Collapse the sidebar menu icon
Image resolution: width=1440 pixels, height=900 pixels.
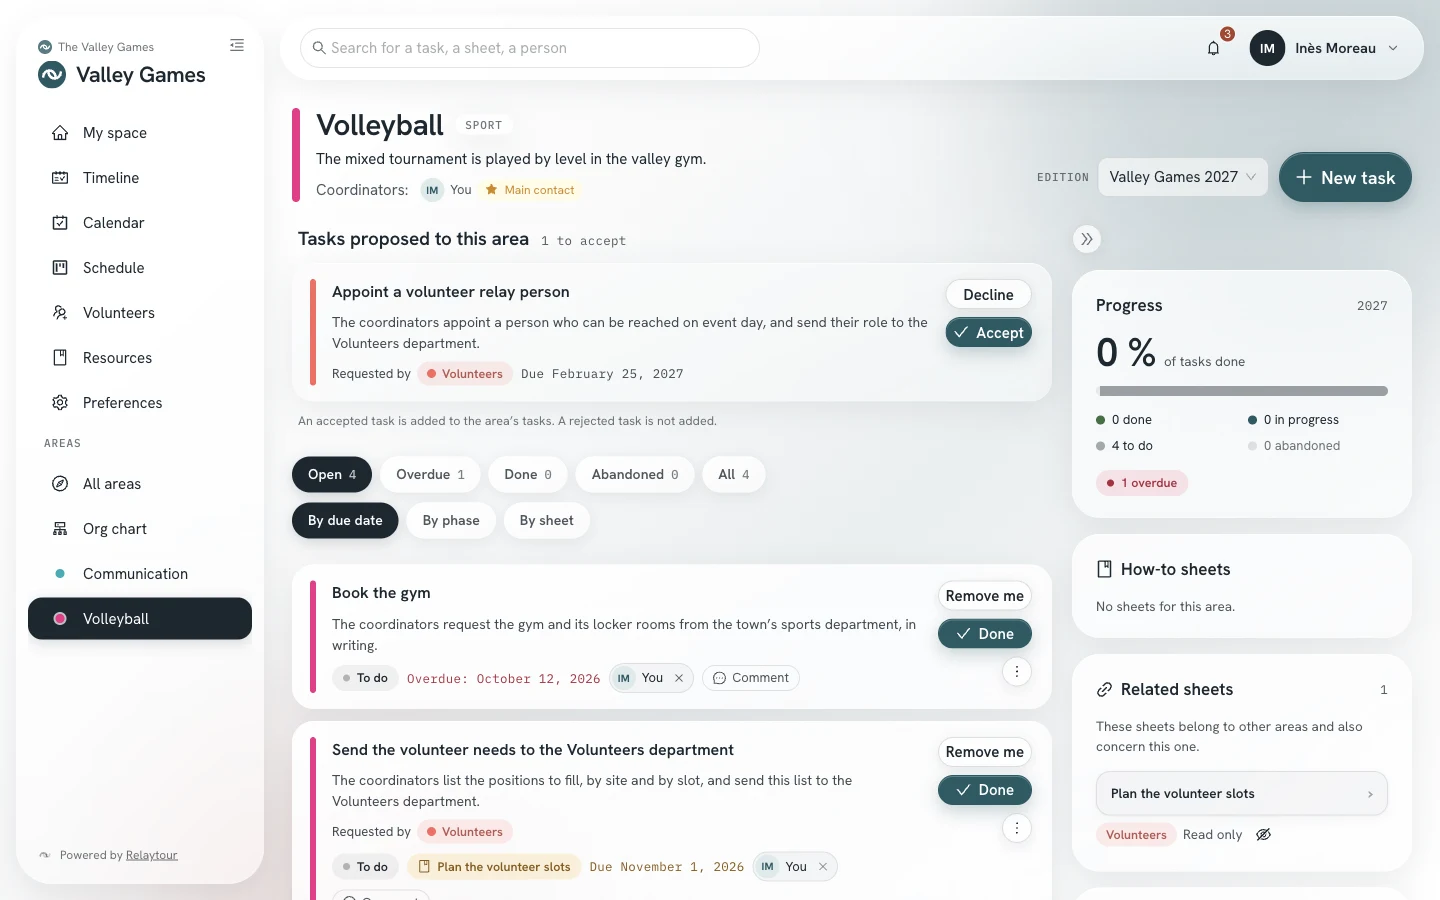coord(237,45)
